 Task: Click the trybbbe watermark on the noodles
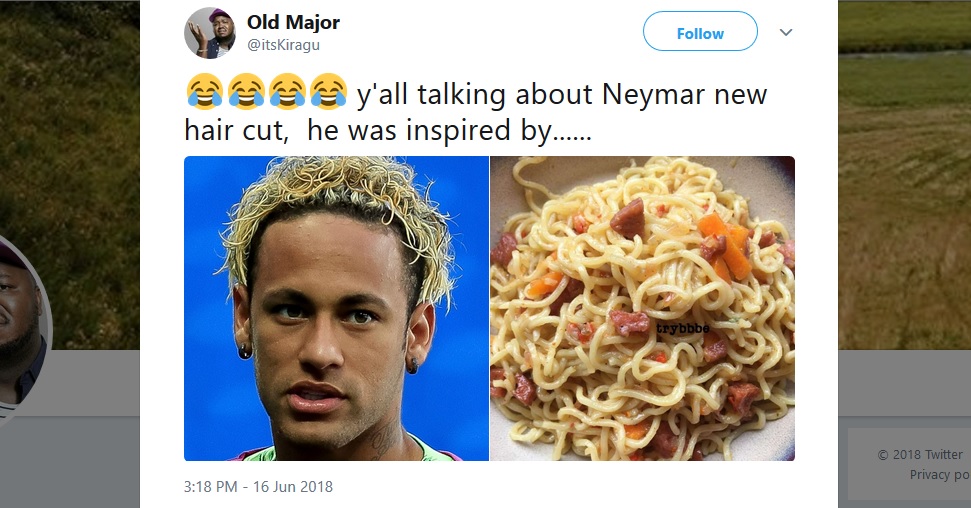pos(683,328)
